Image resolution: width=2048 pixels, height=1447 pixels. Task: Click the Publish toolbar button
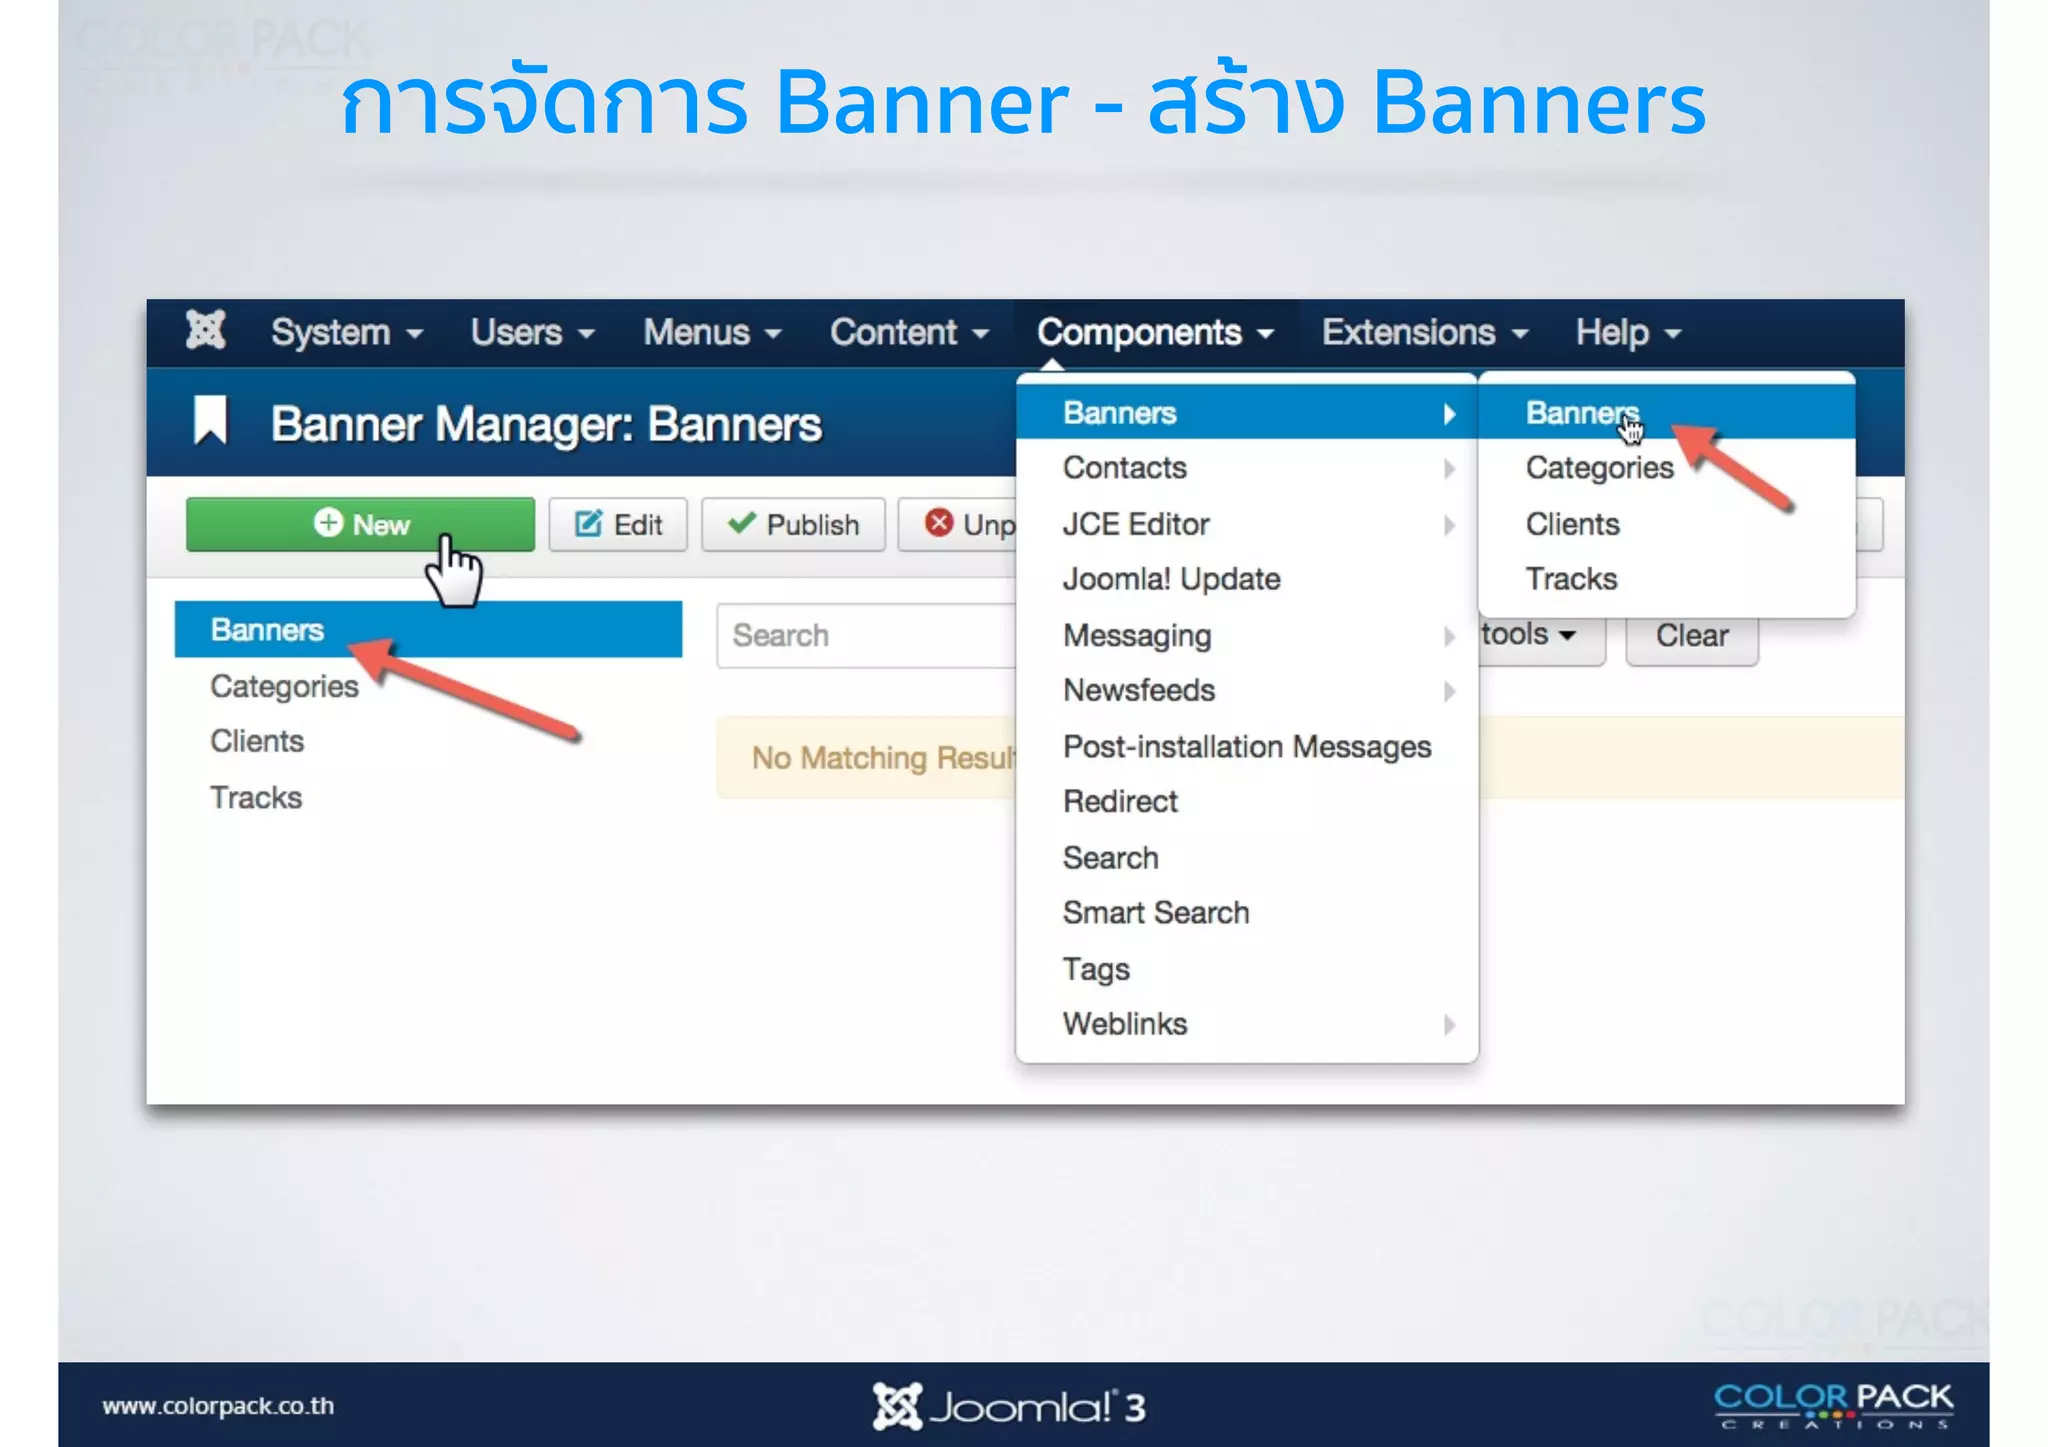tap(793, 524)
